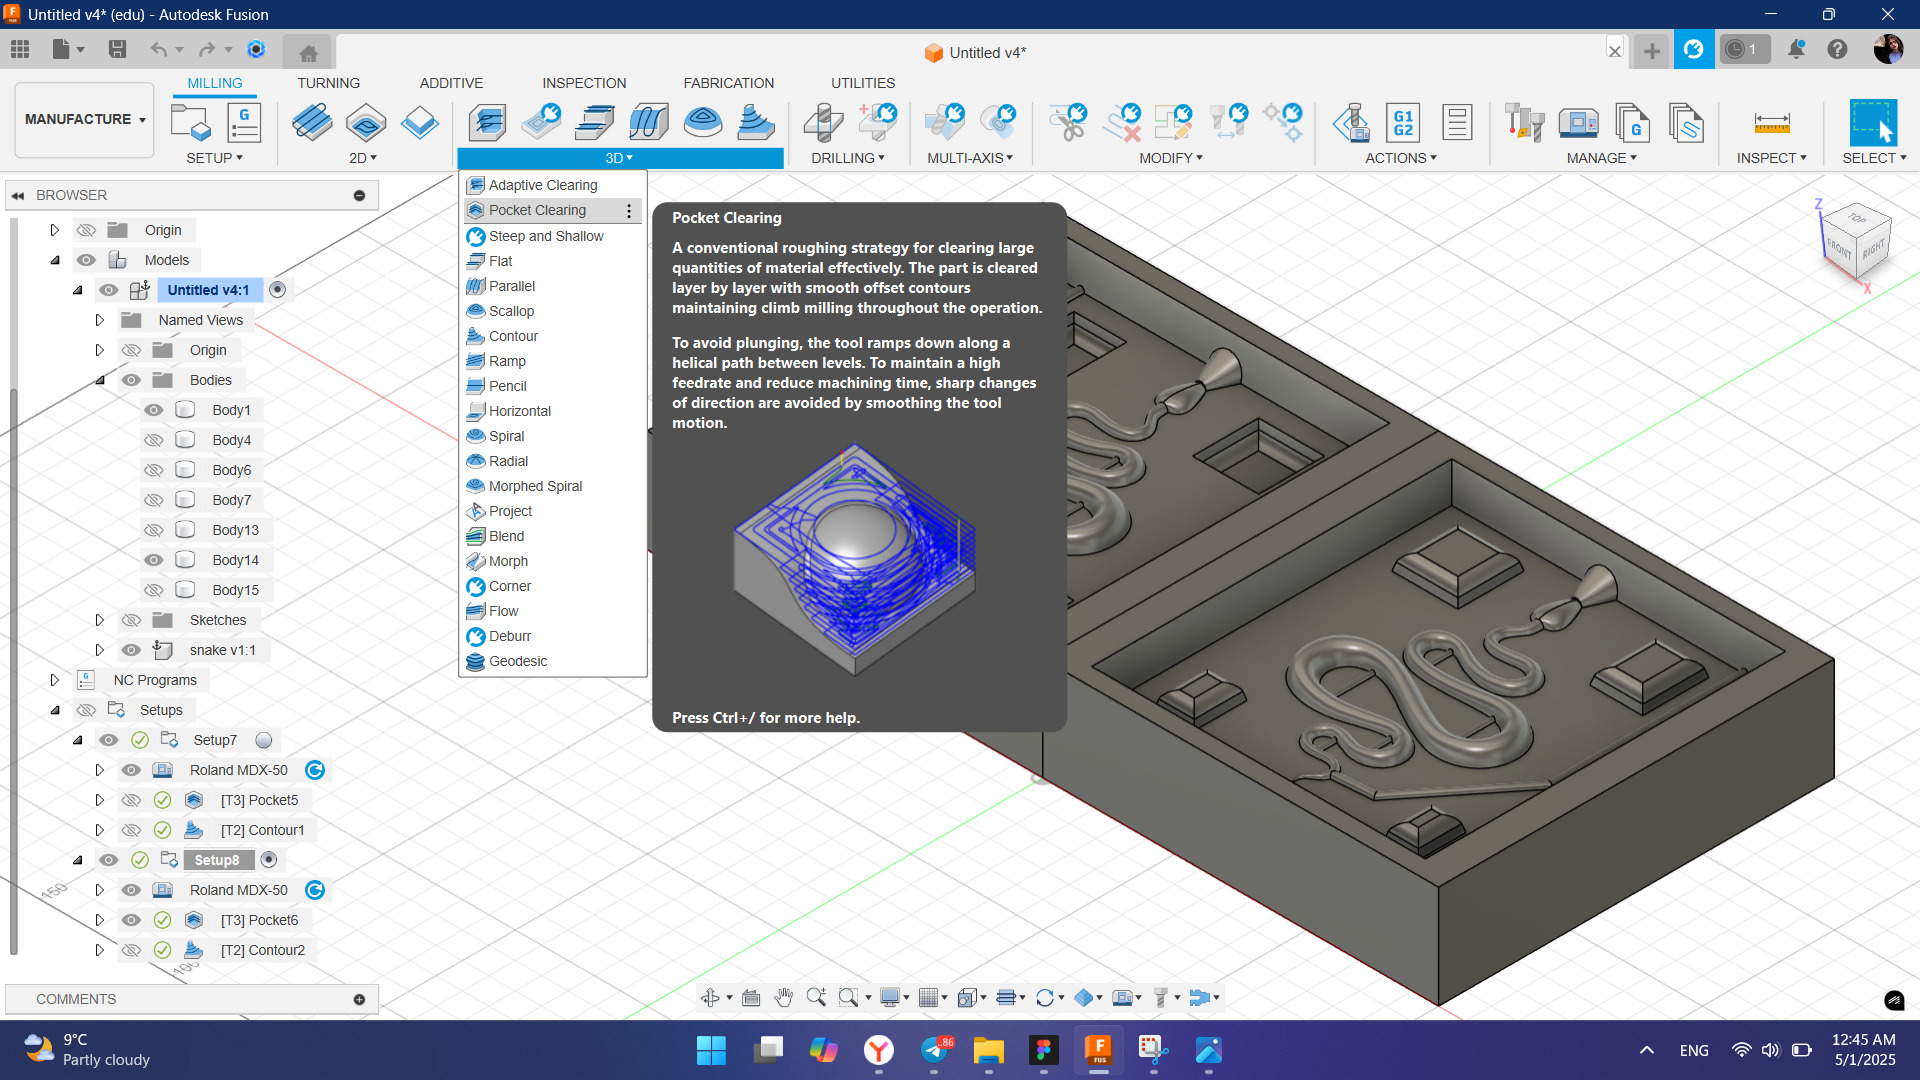1920x1080 pixels.
Task: Open the Help question mark icon
Action: (1838, 49)
